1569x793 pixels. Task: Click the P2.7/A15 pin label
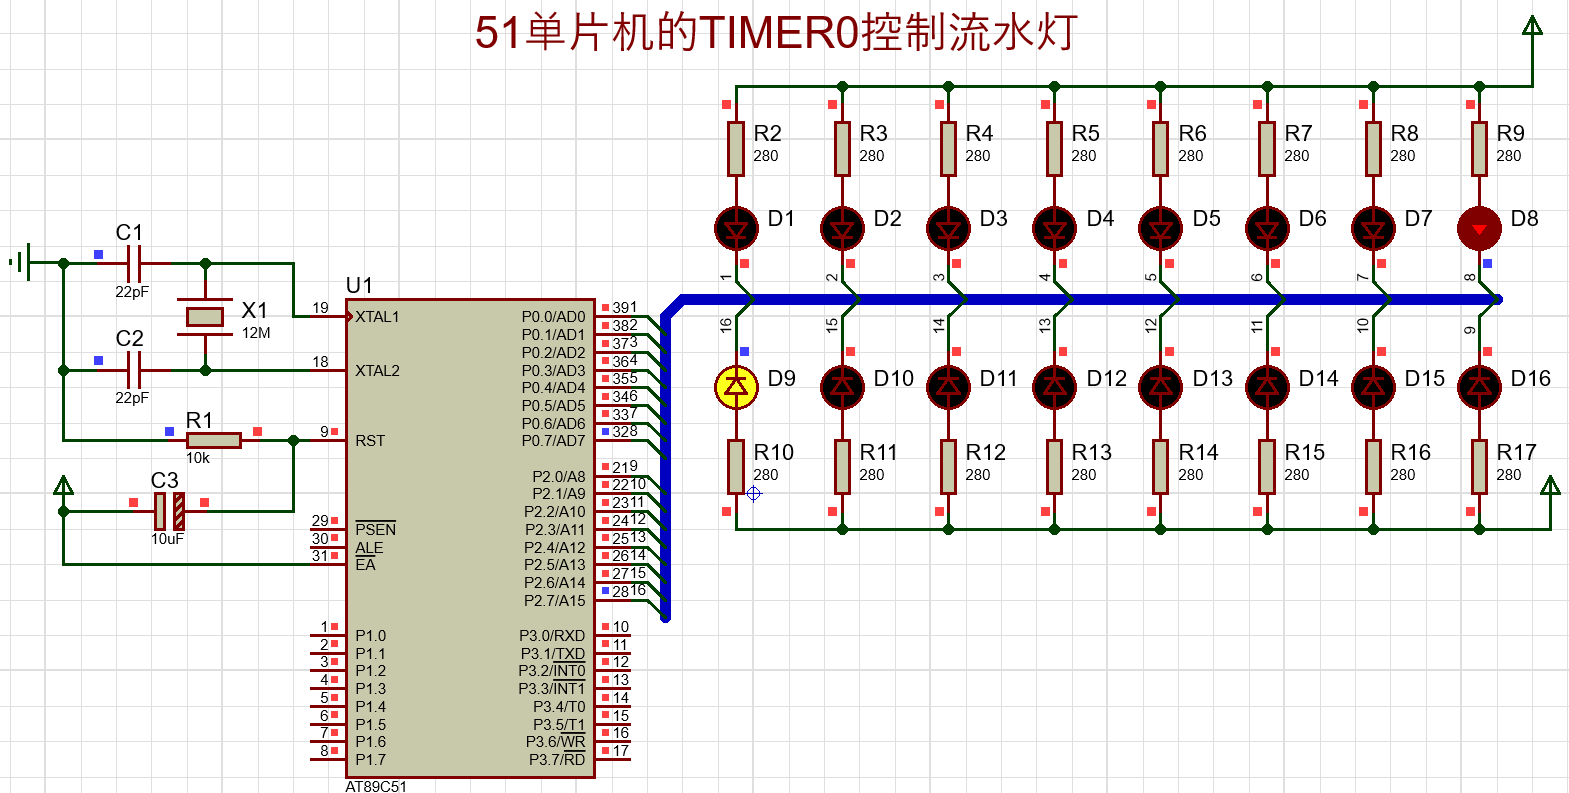(x=555, y=600)
